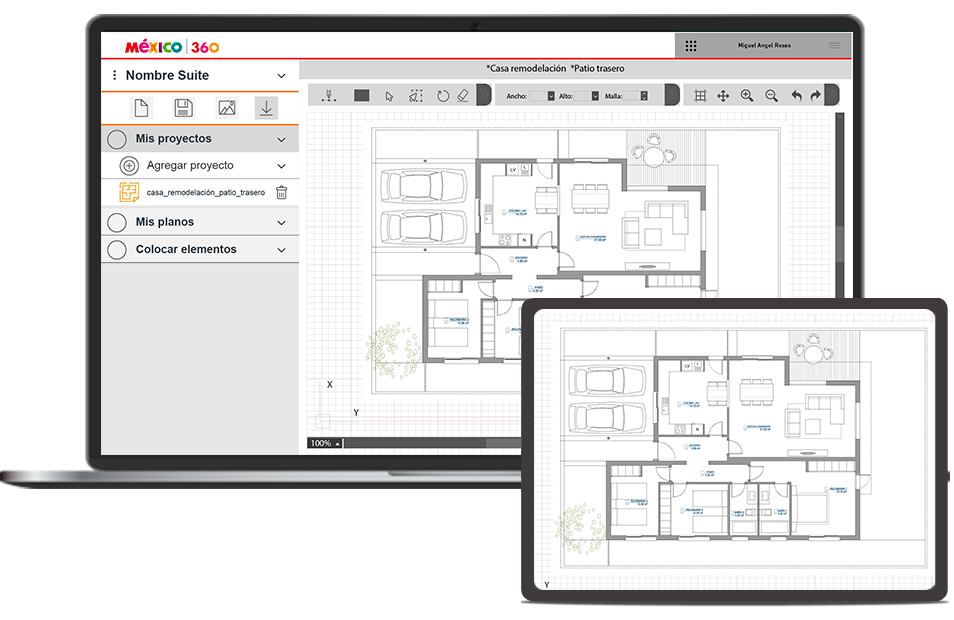Select the Mis planos circle
This screenshot has width=954, height=620.
click(117, 222)
